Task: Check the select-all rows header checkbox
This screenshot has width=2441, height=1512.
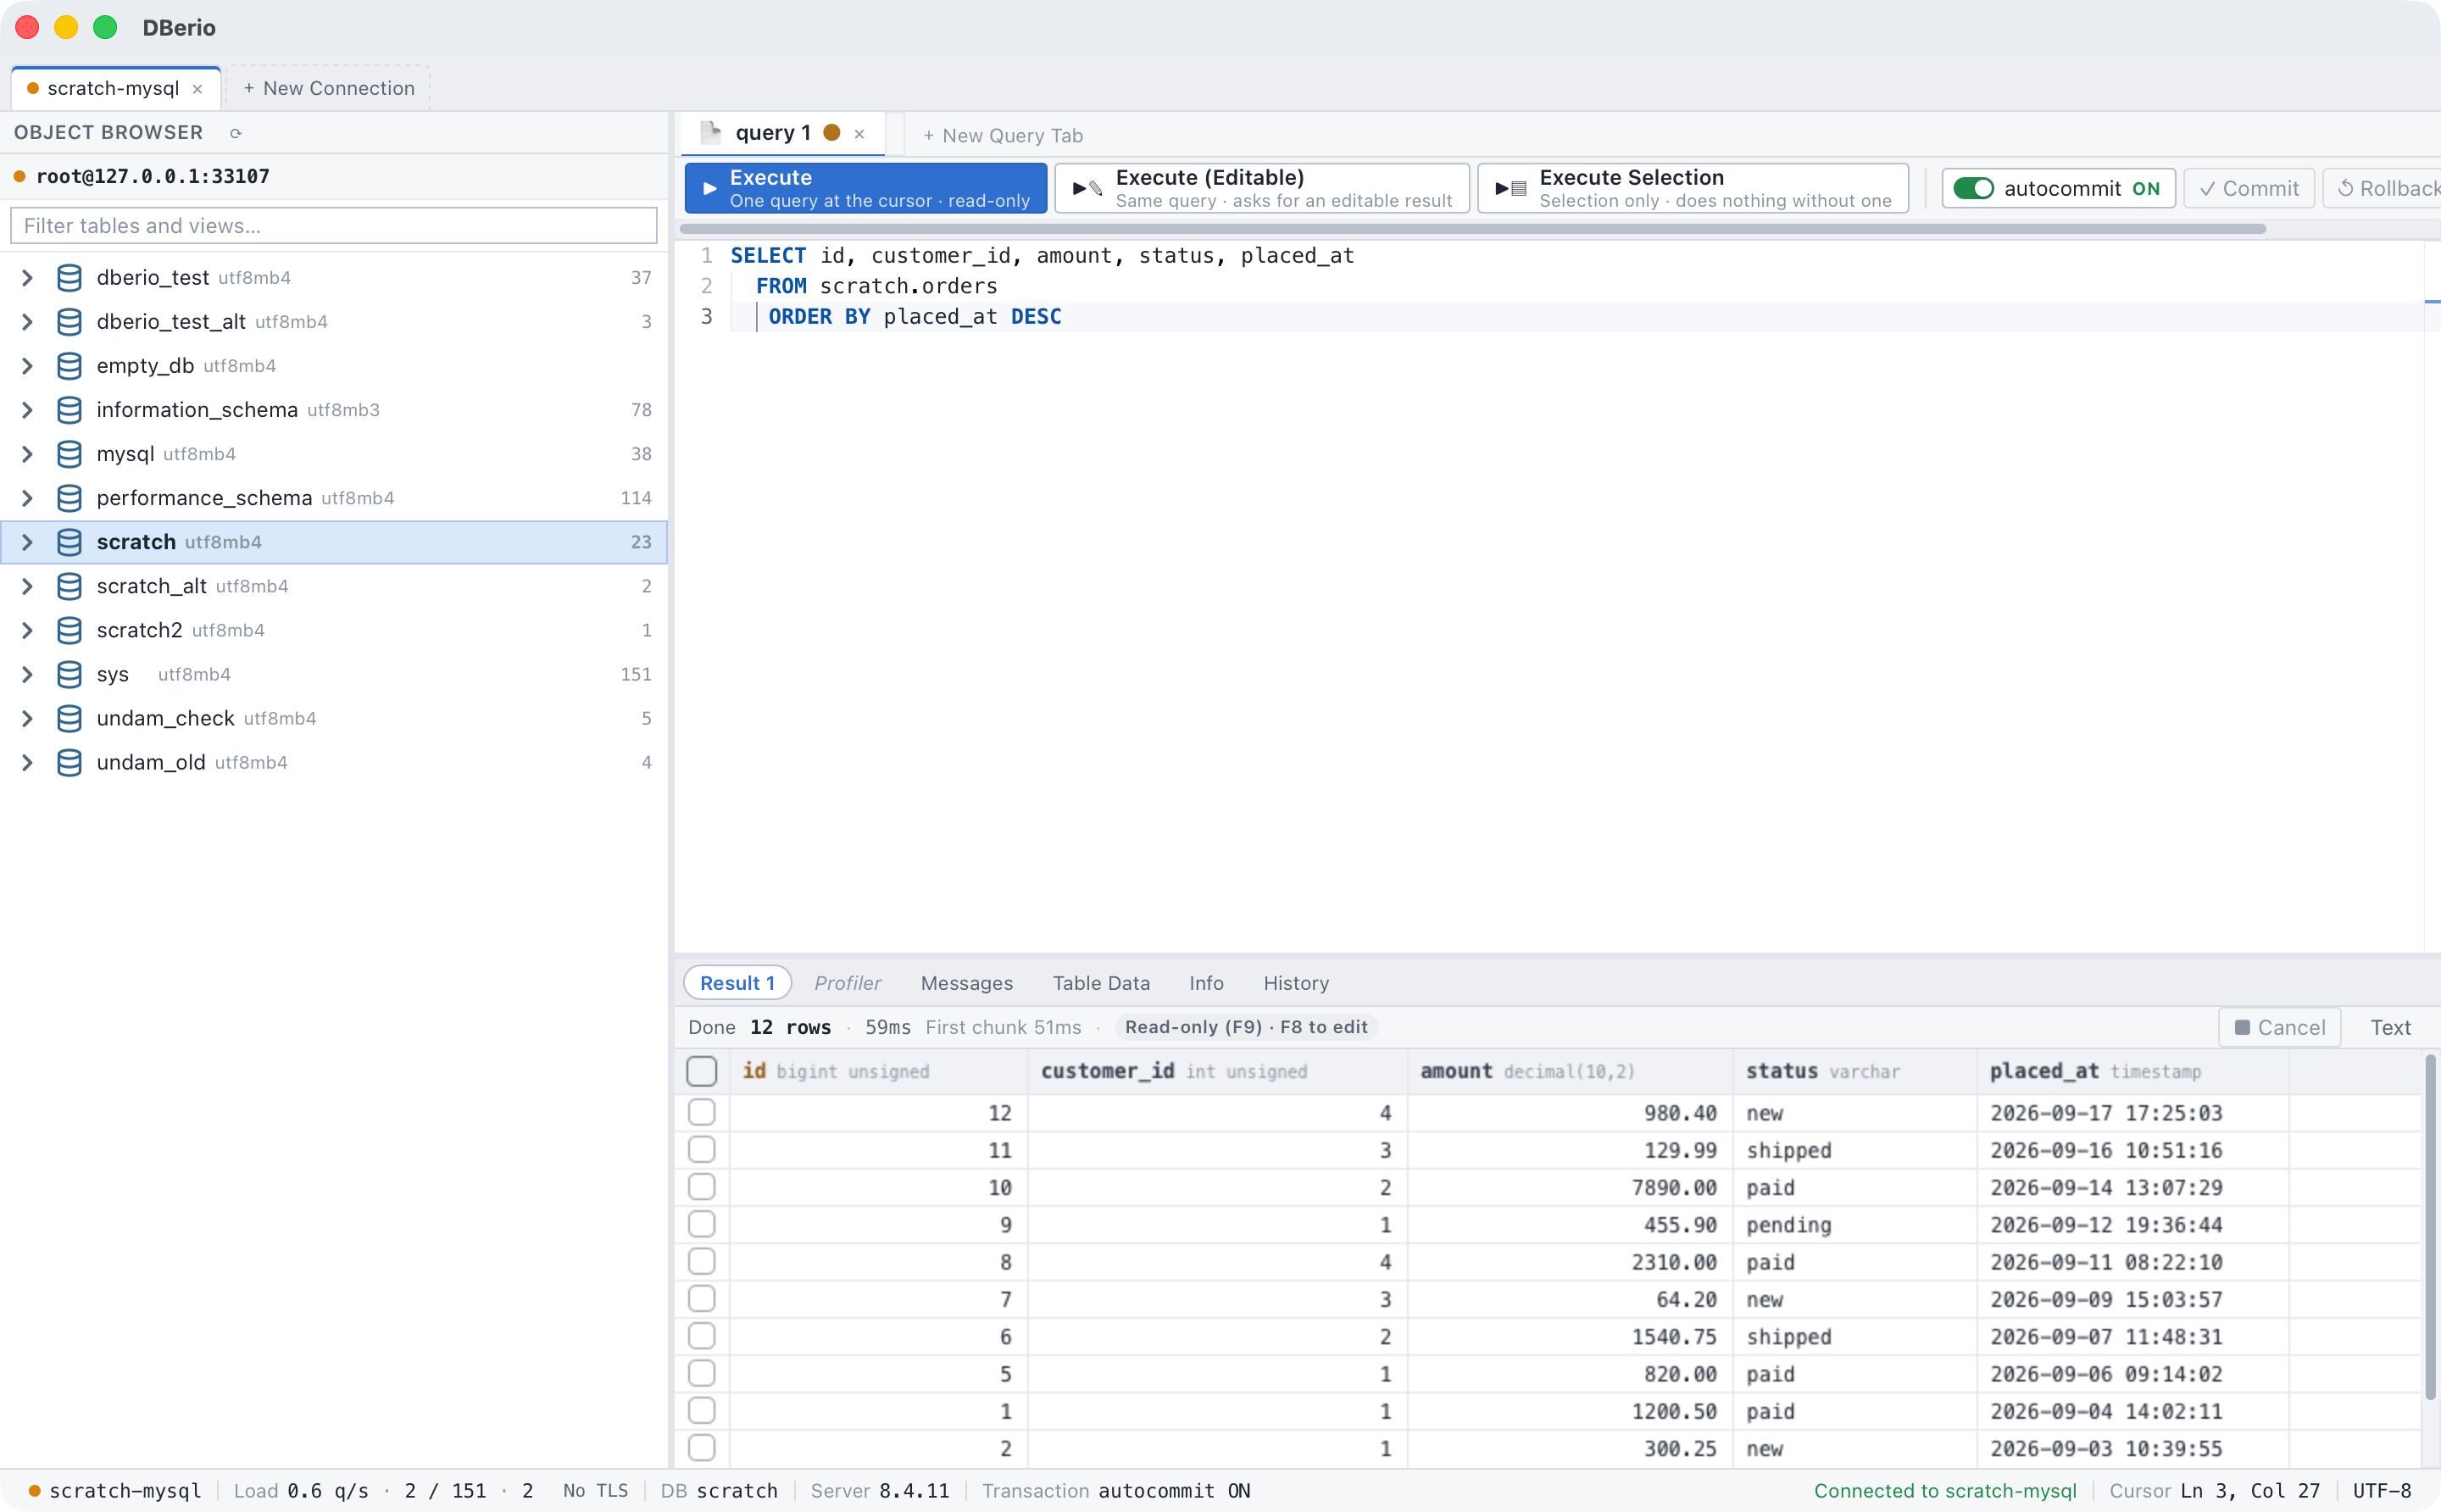Action: (x=702, y=1071)
